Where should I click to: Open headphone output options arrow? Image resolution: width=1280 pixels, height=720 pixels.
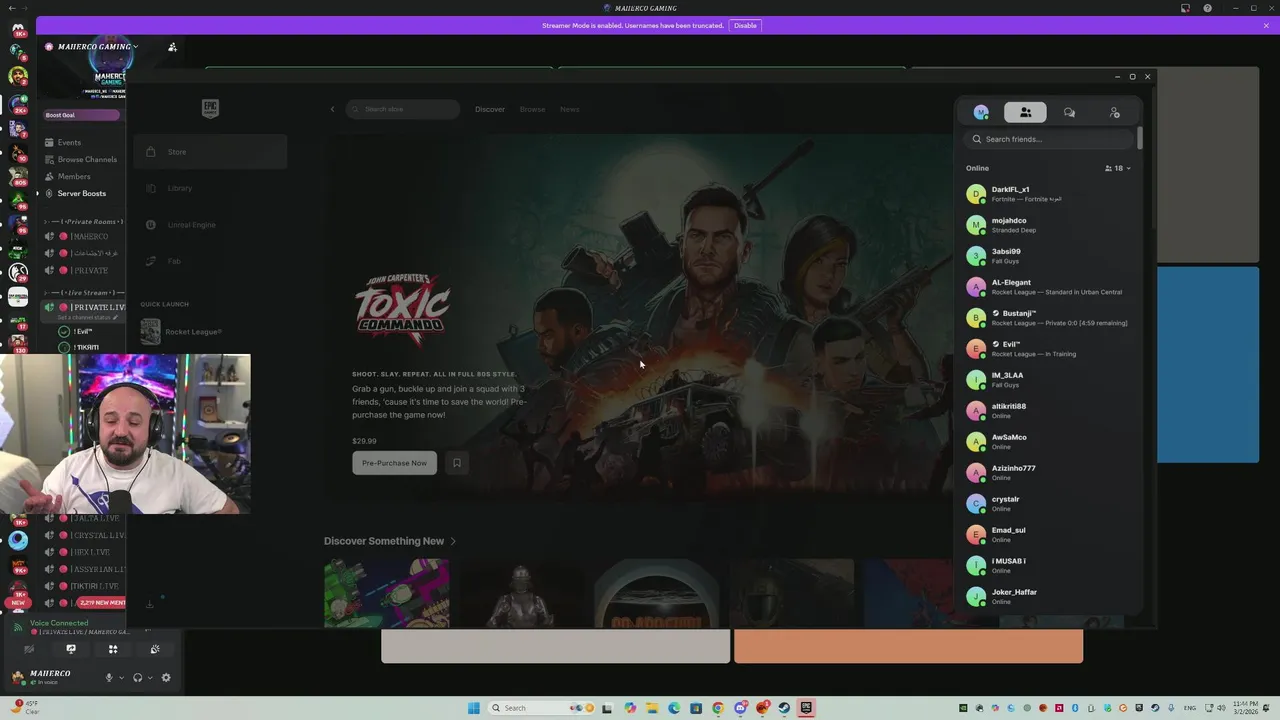pyautogui.click(x=151, y=678)
